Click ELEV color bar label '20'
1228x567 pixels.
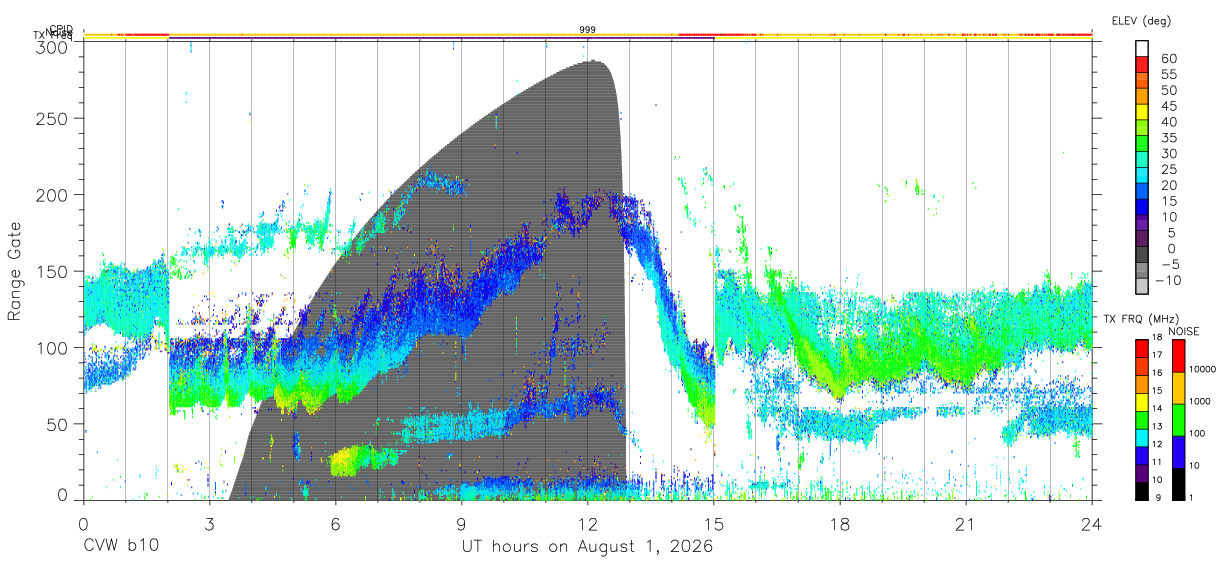[1169, 186]
